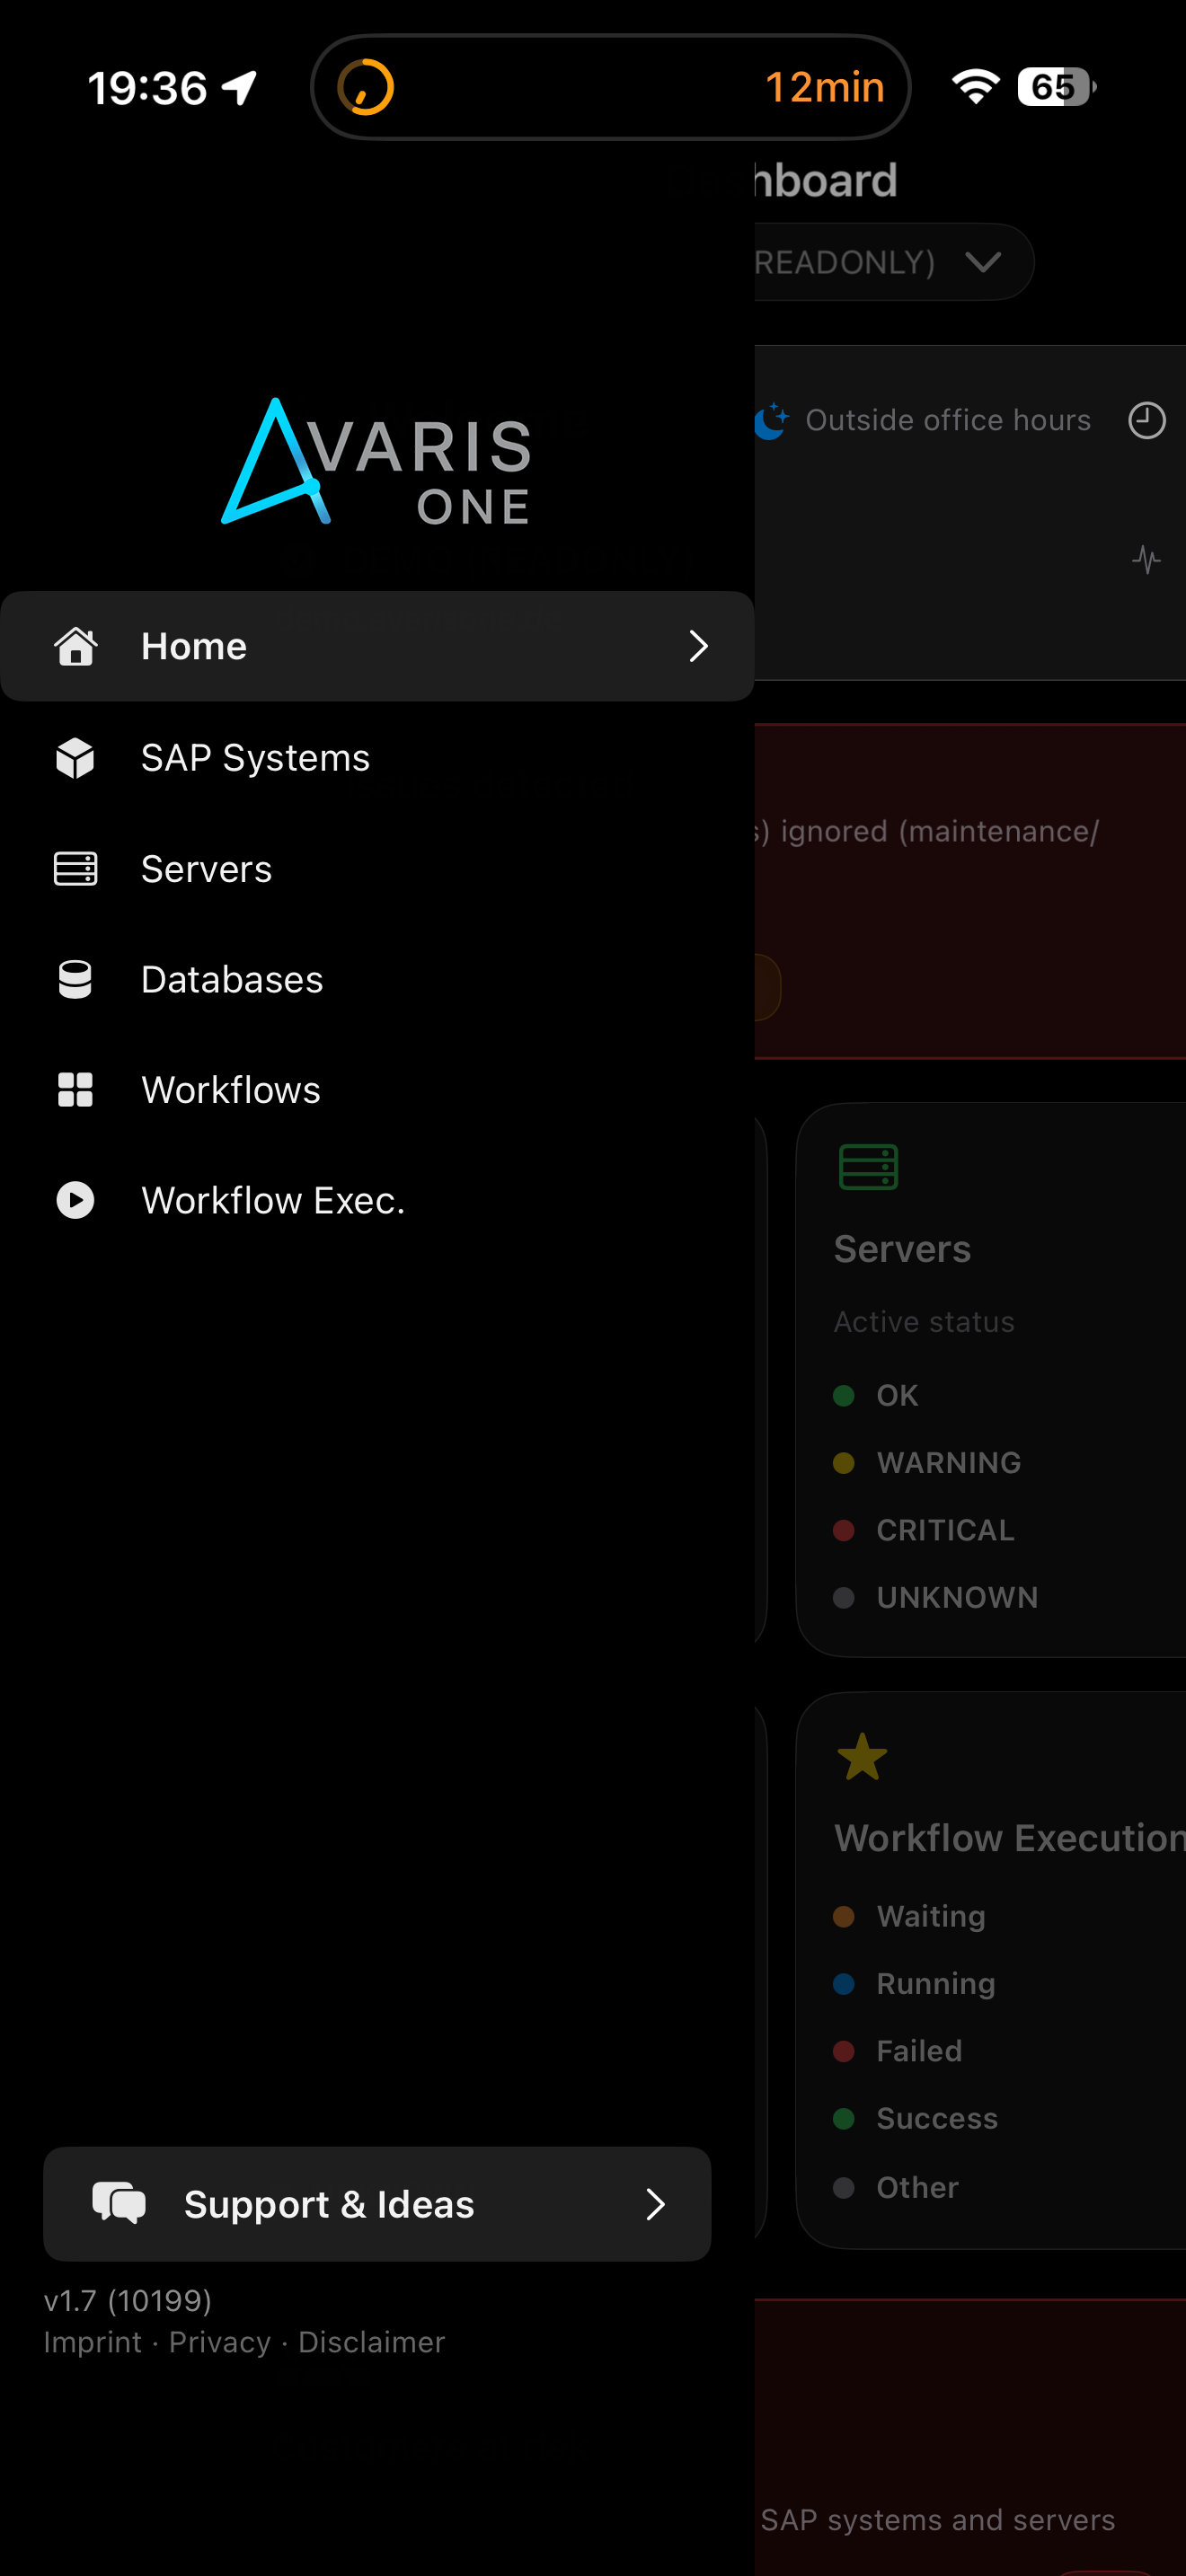Tap the 19:36 clock in the status bar
Image resolution: width=1186 pixels, height=2576 pixels.
pyautogui.click(x=147, y=88)
